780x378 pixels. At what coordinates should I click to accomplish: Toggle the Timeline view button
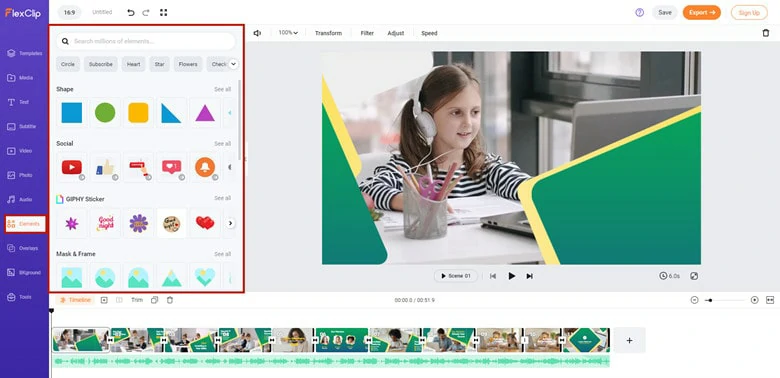(75, 300)
